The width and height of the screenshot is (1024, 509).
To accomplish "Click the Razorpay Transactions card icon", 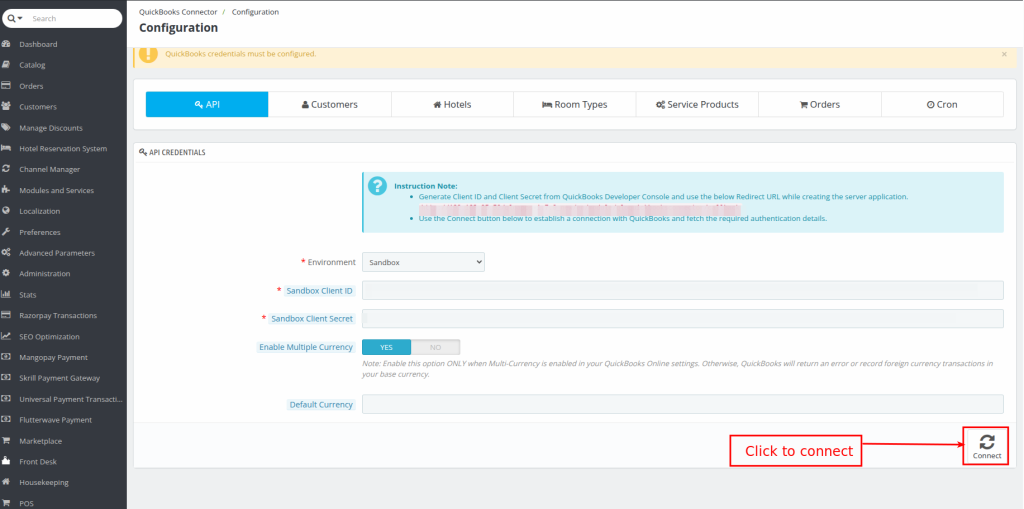I will pos(6,315).
